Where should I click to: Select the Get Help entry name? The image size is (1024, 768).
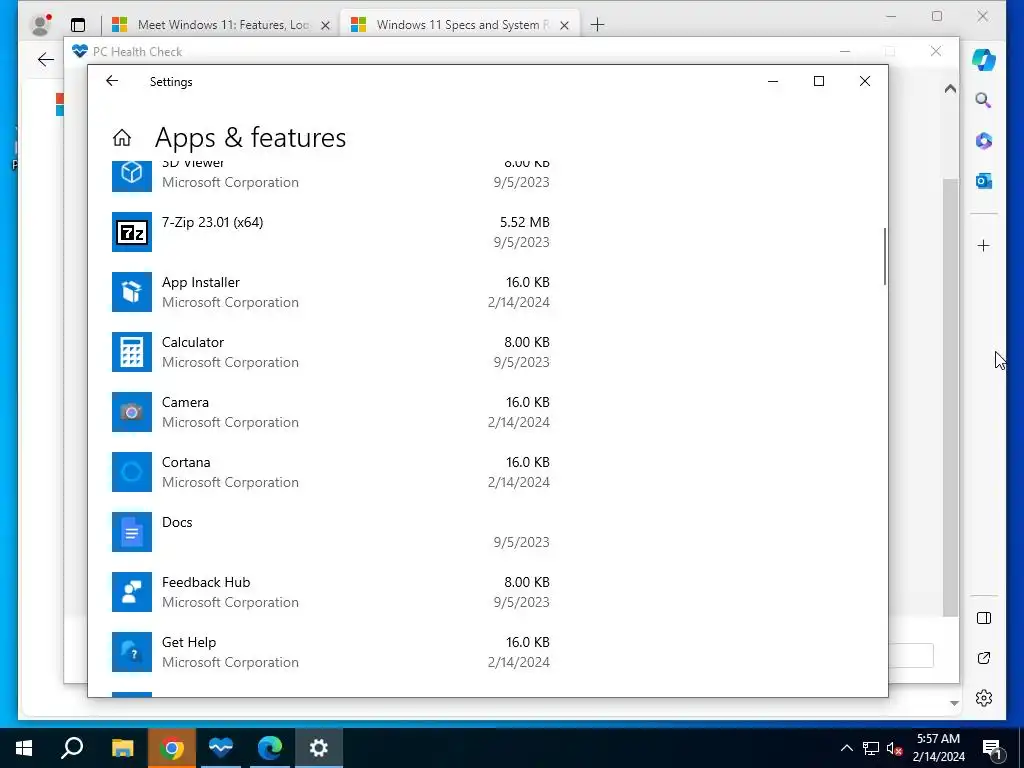189,643
